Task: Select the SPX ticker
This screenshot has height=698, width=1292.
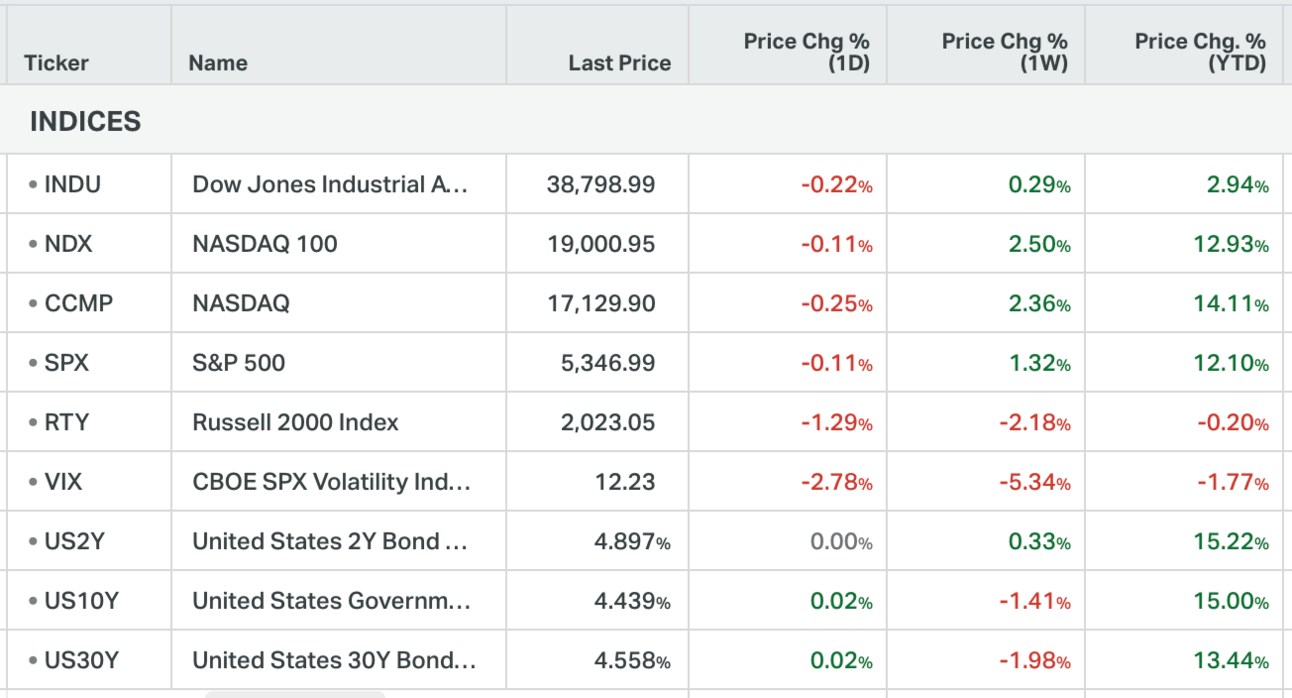Action: (66, 363)
